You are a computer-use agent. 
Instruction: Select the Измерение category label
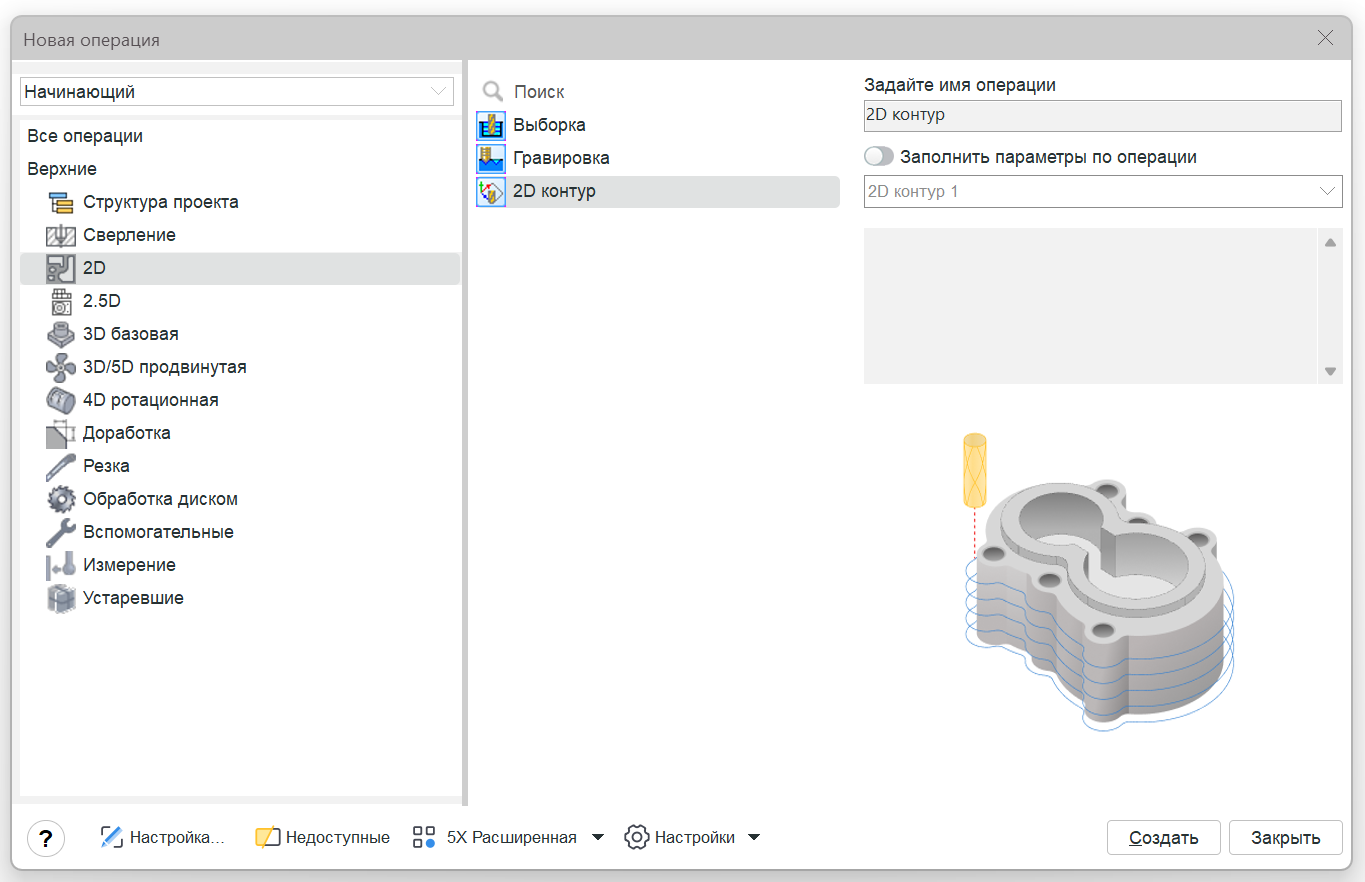(x=130, y=565)
